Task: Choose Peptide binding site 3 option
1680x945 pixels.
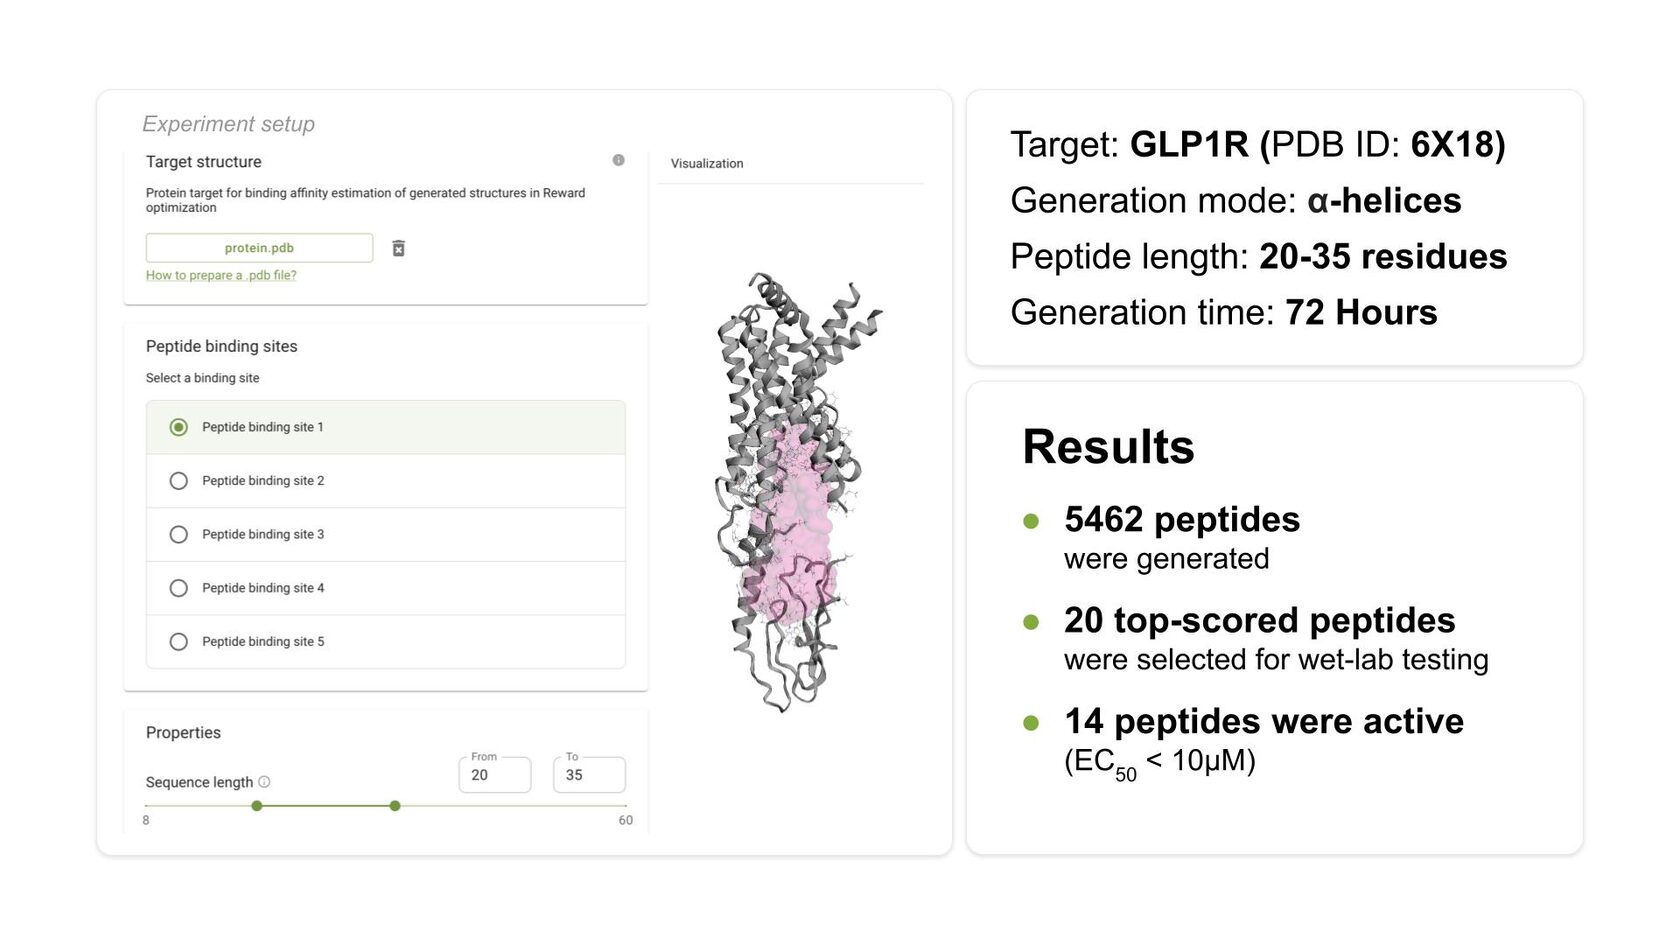Action: [179, 534]
